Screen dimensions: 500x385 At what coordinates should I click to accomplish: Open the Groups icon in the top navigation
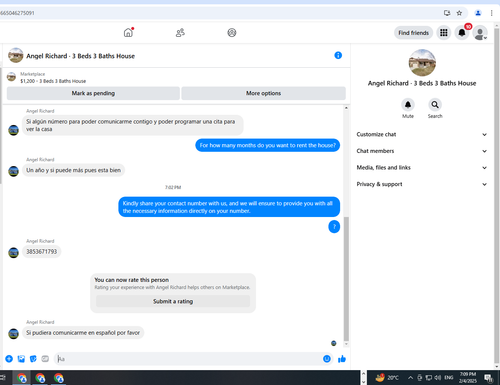click(232, 33)
